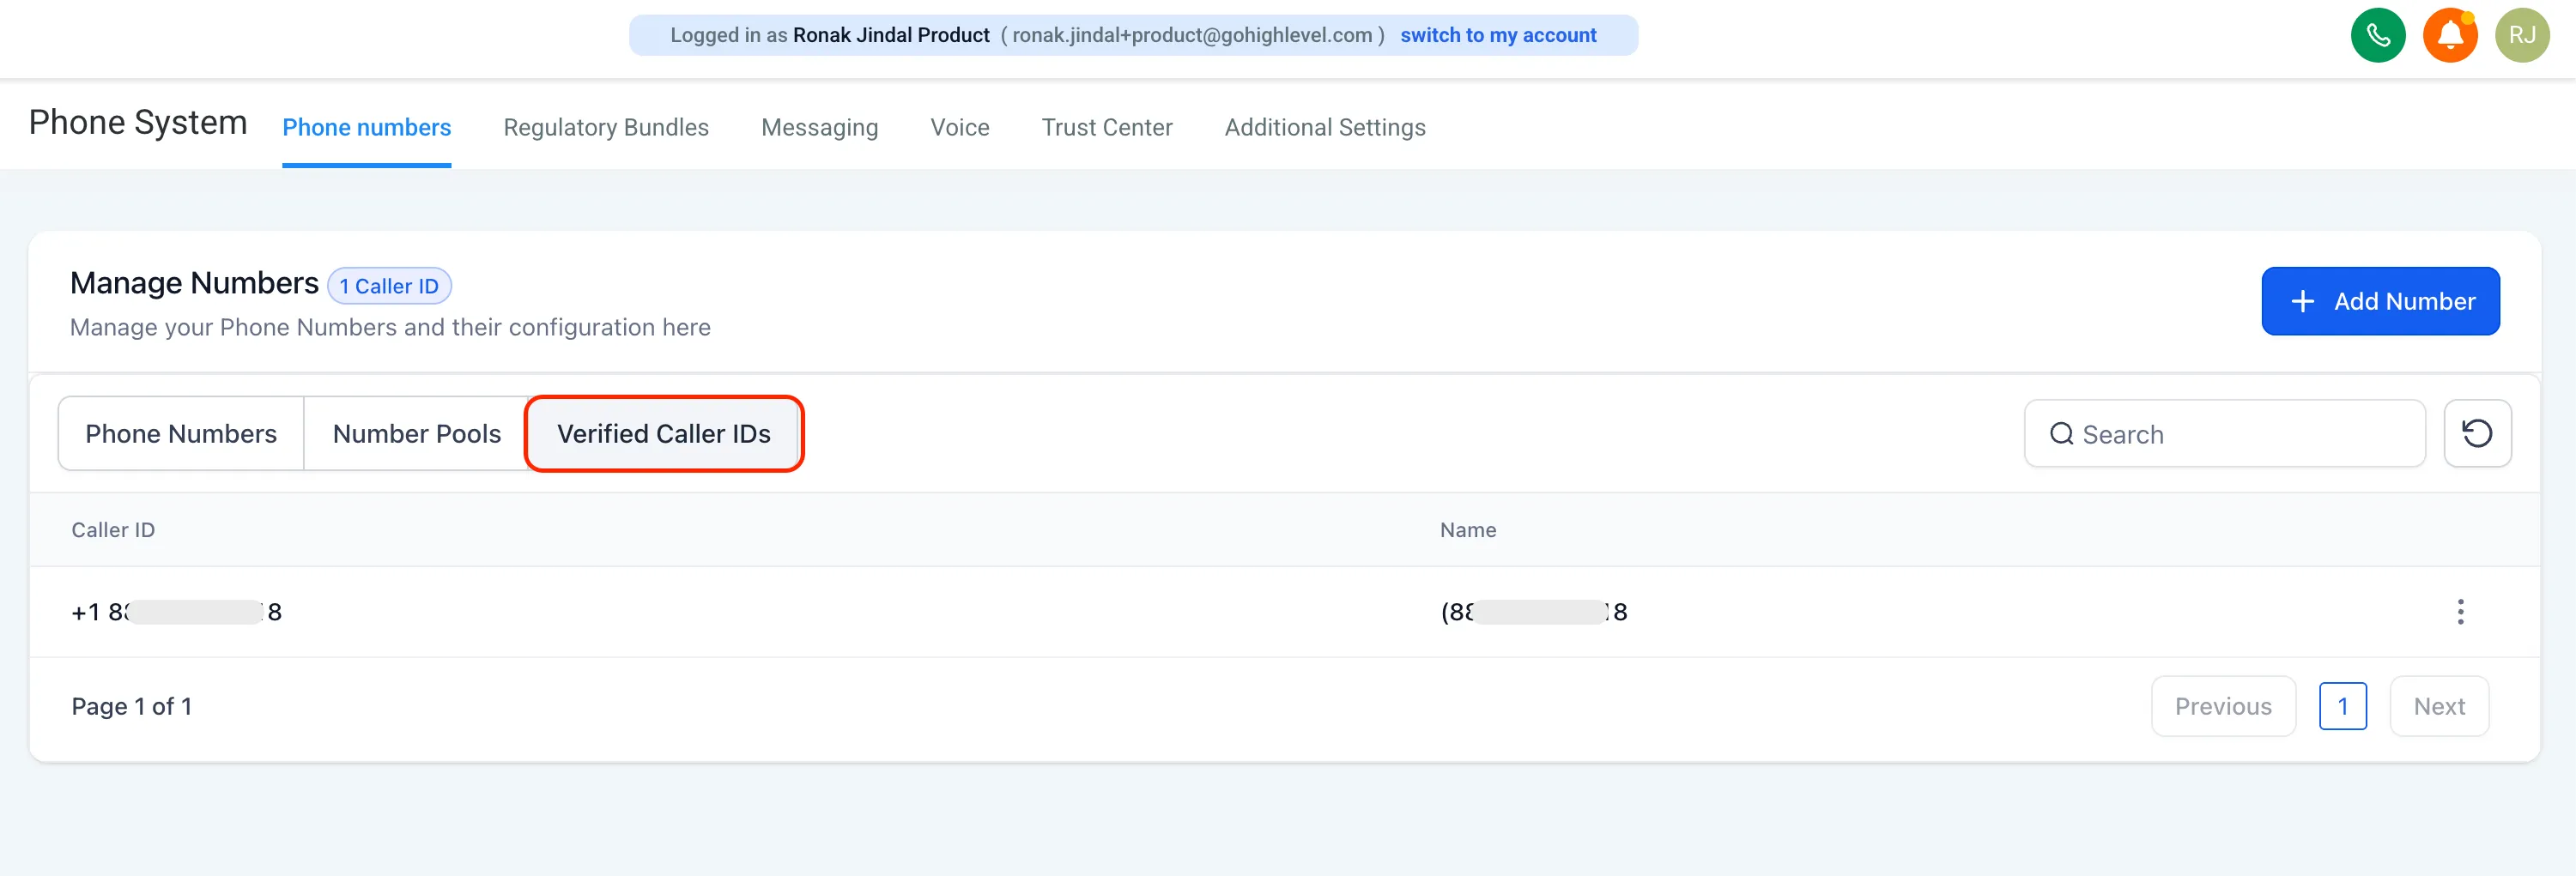This screenshot has width=2576, height=876.
Task: Click switch to my account link
Action: click(1498, 35)
